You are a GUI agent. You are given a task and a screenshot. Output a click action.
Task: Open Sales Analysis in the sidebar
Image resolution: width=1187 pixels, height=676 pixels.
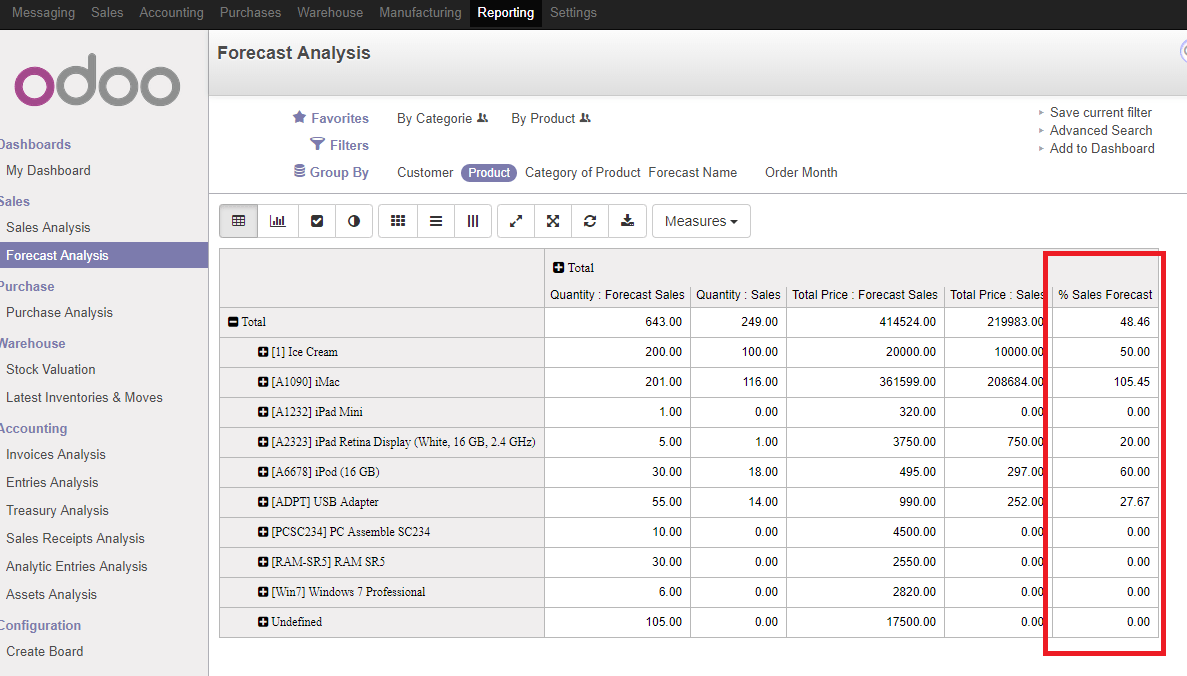point(48,227)
